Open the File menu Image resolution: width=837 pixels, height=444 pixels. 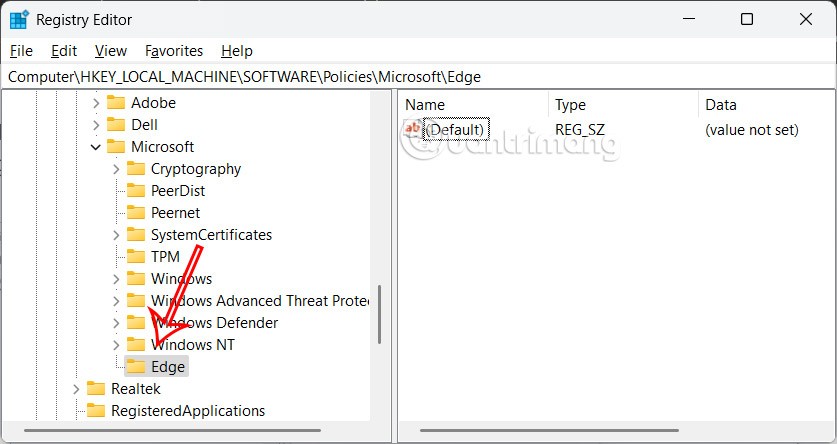(21, 50)
